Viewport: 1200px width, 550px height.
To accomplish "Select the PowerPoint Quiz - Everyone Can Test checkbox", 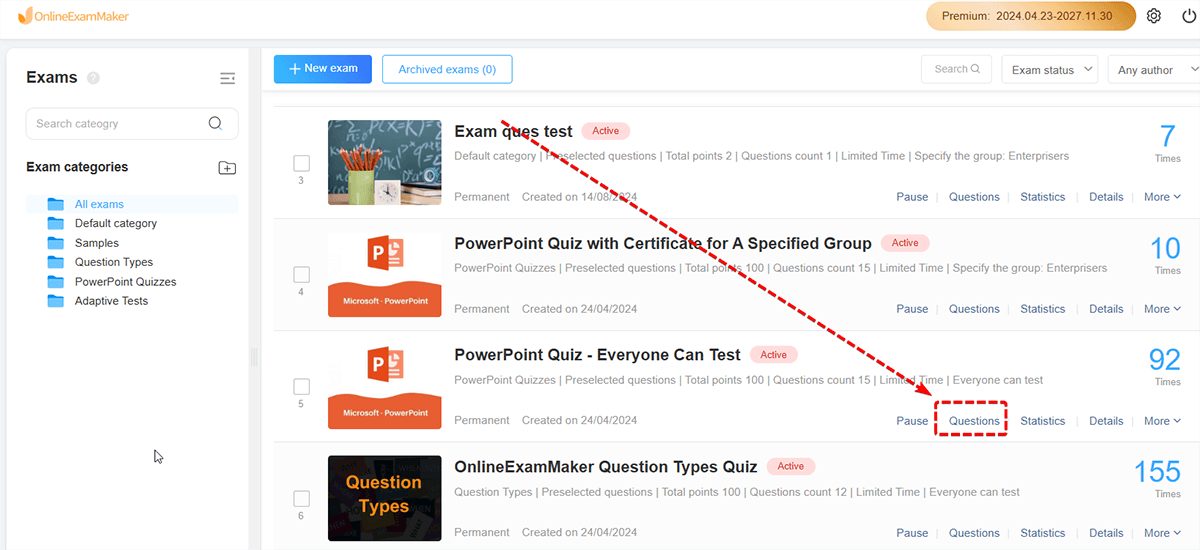I will pos(301,387).
